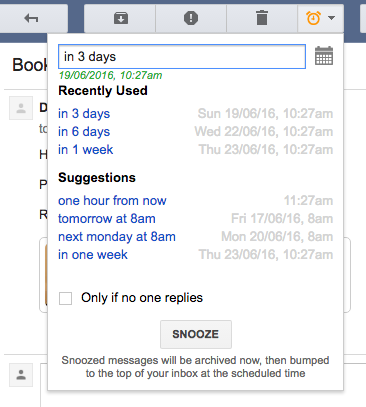Click 'Fri 17/06/16, 8am' date text

click(x=282, y=219)
